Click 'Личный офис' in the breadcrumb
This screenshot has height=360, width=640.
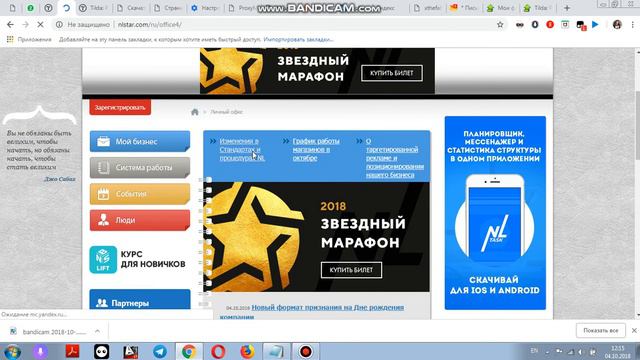point(227,112)
